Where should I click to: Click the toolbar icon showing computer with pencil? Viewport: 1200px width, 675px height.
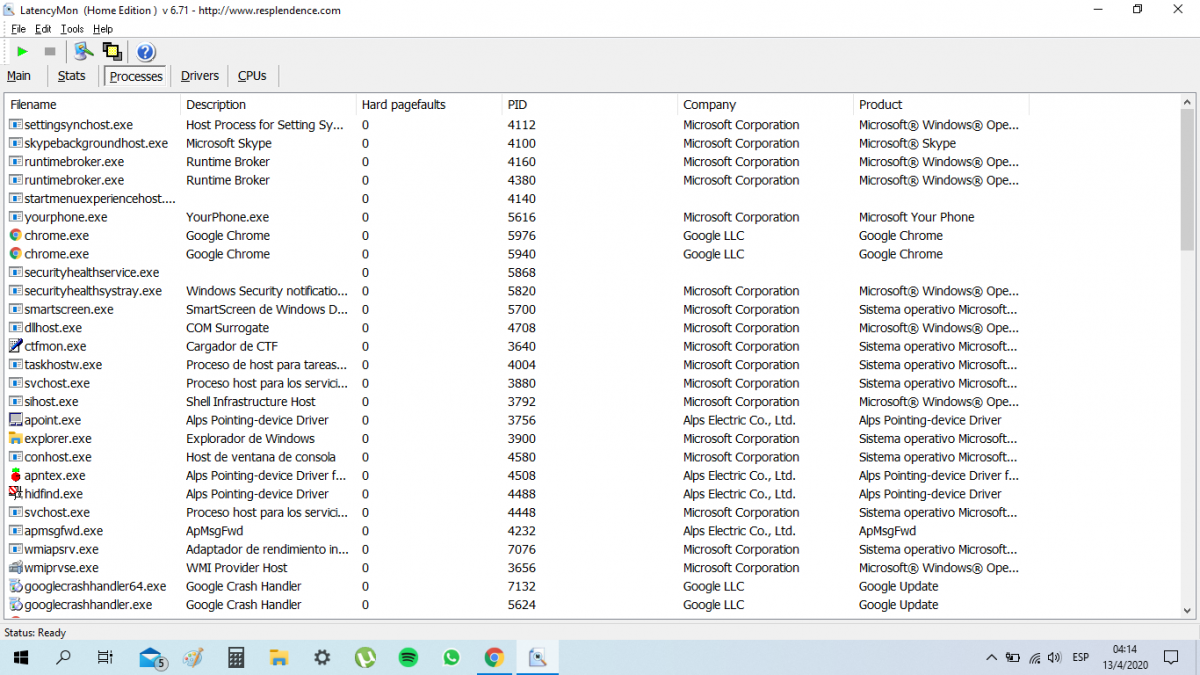click(84, 52)
